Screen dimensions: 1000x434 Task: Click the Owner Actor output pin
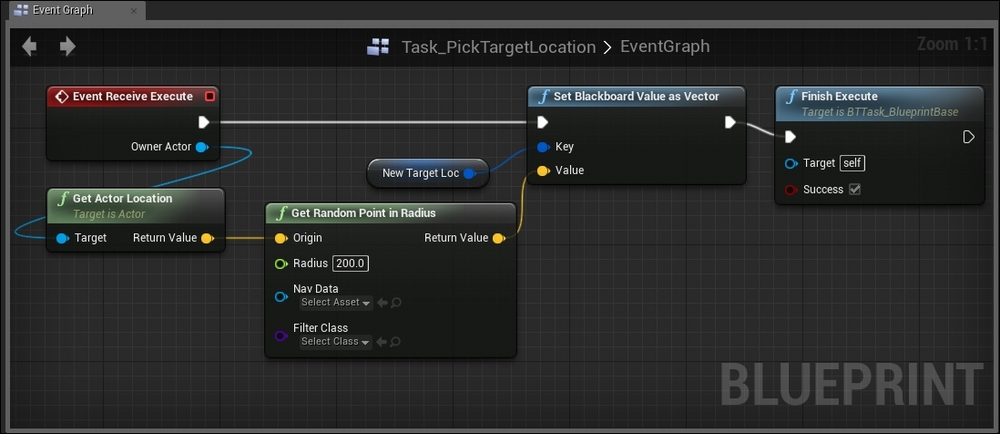tap(202, 147)
